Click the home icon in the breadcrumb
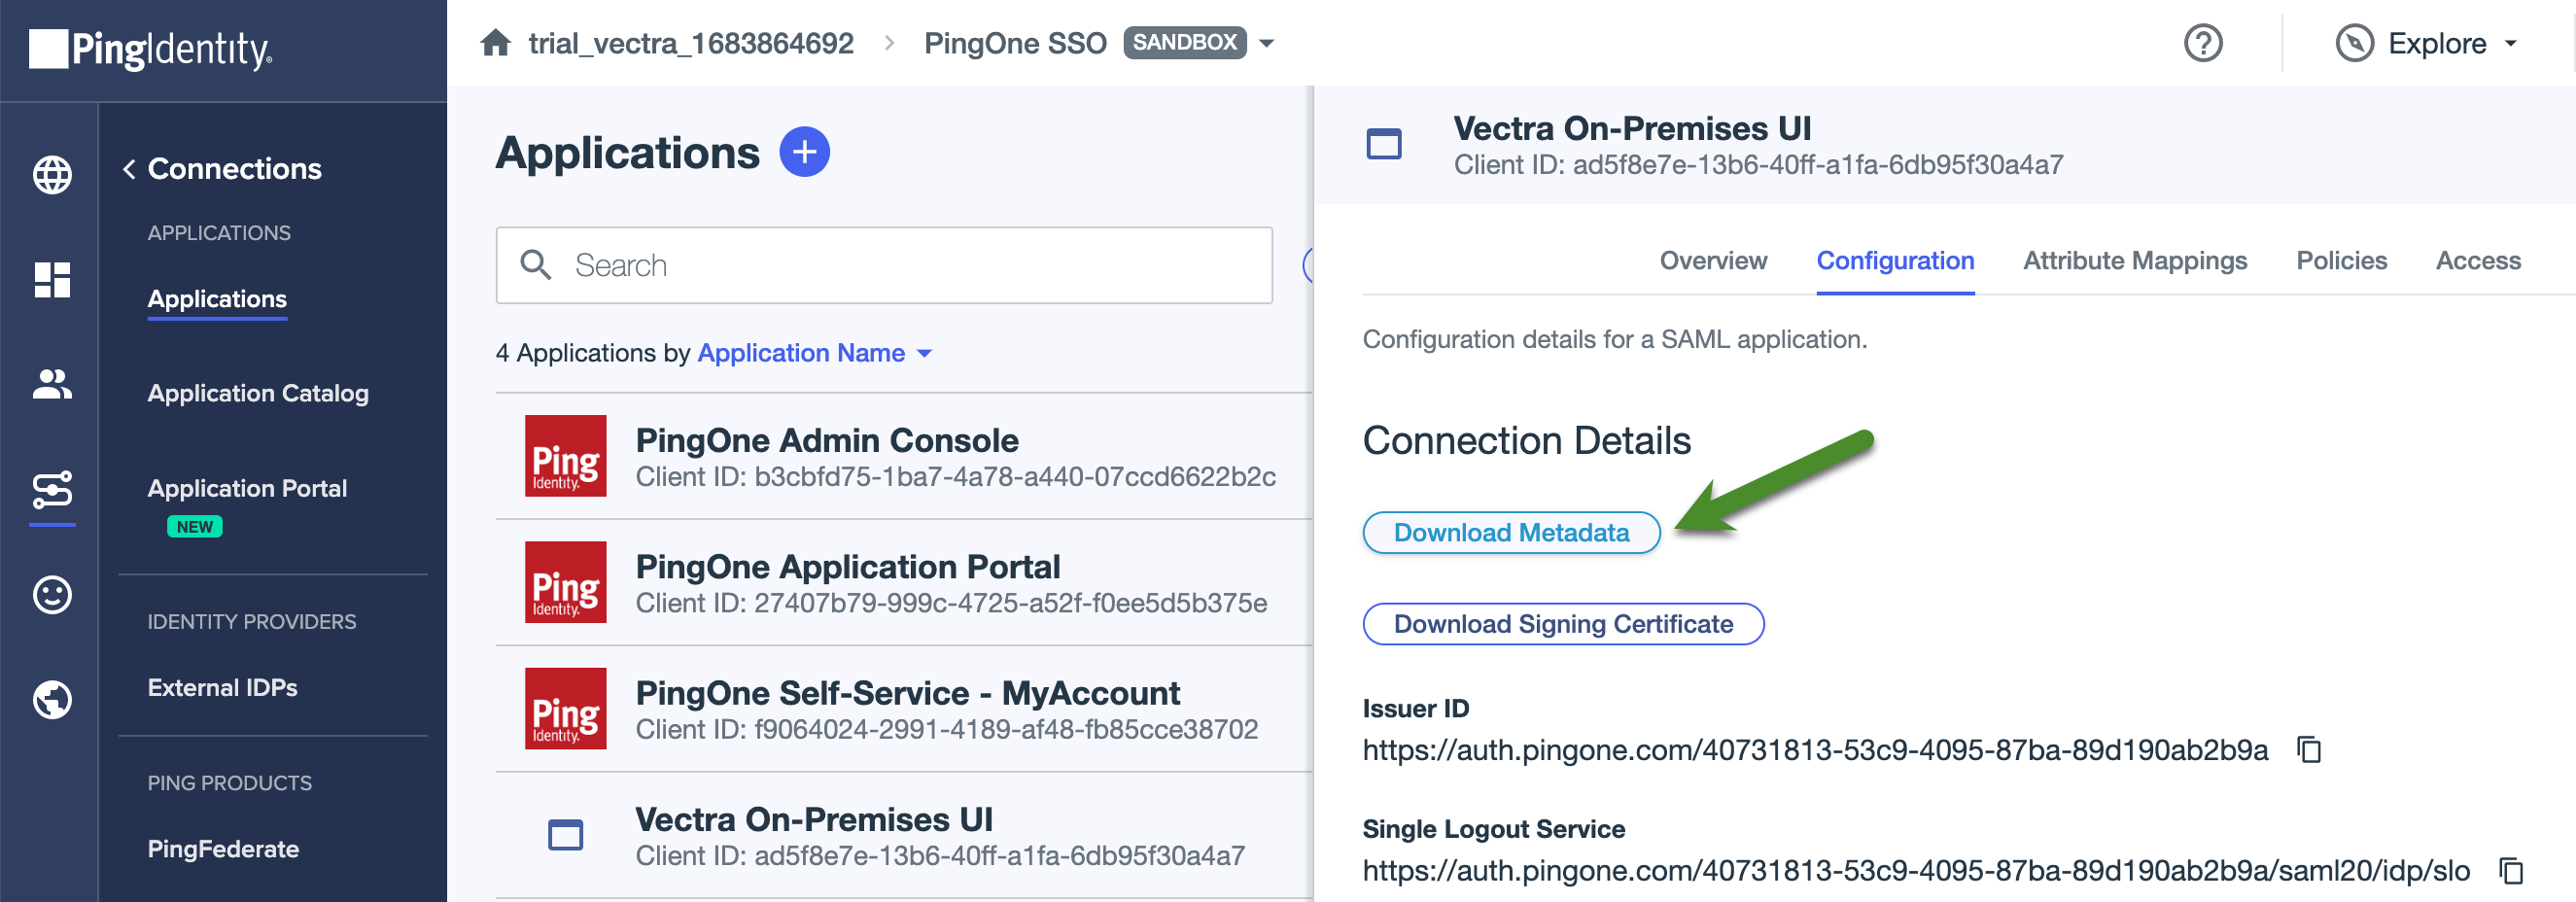 tap(497, 42)
